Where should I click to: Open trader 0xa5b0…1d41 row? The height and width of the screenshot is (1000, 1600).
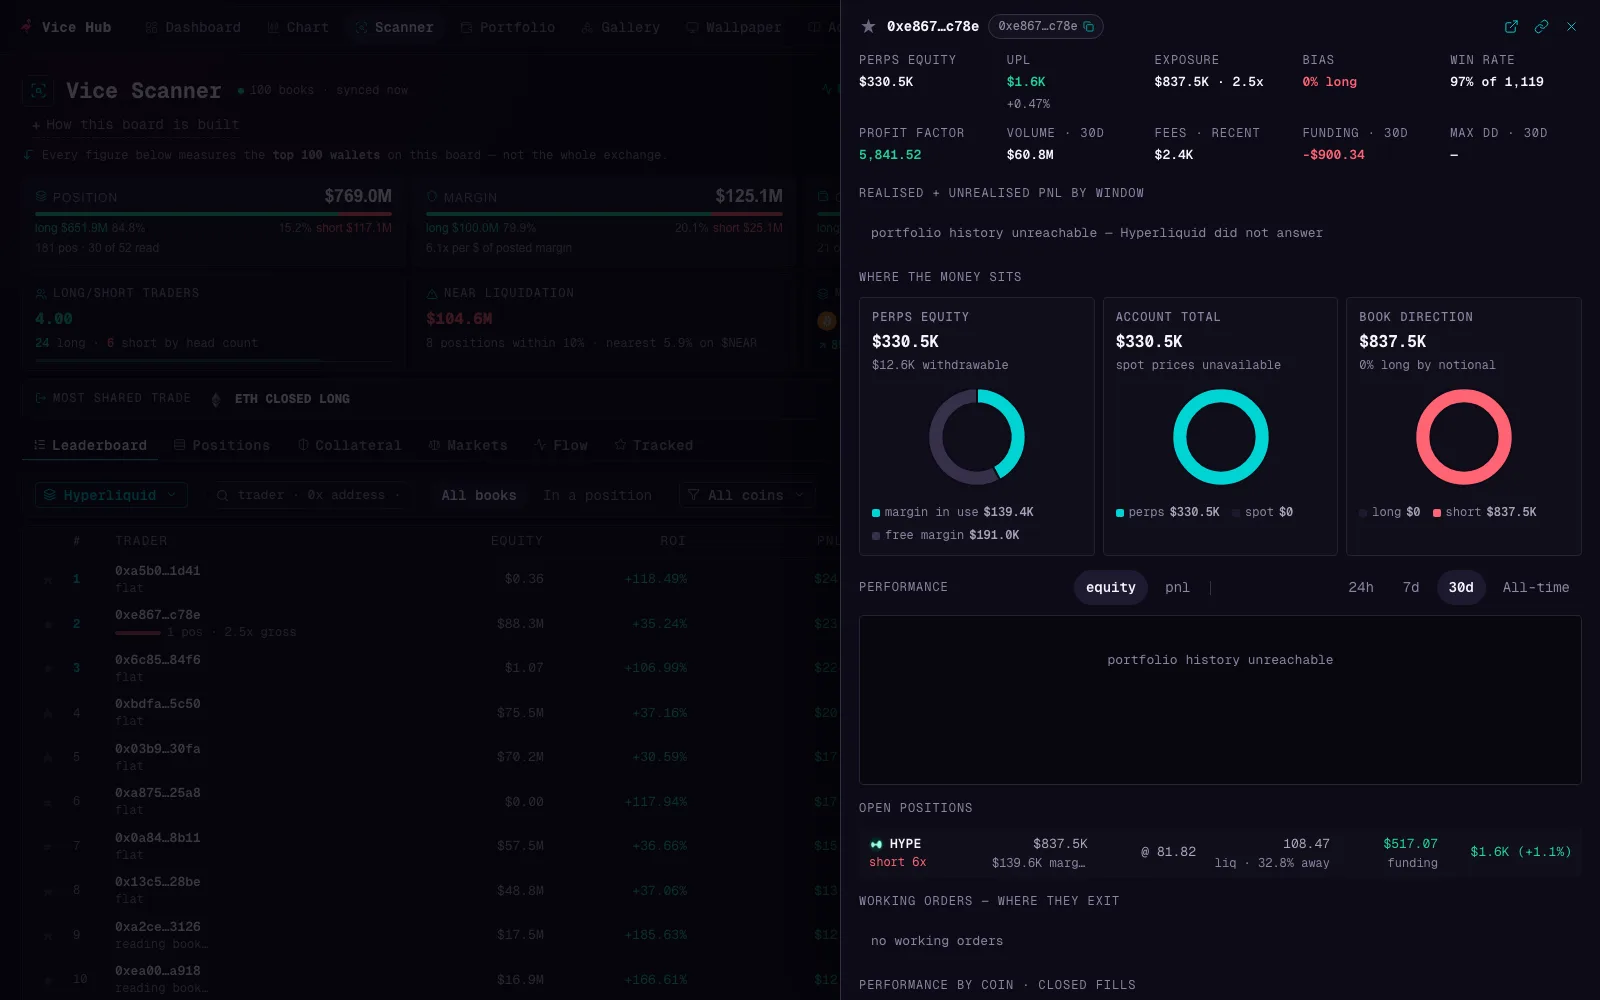click(430, 579)
